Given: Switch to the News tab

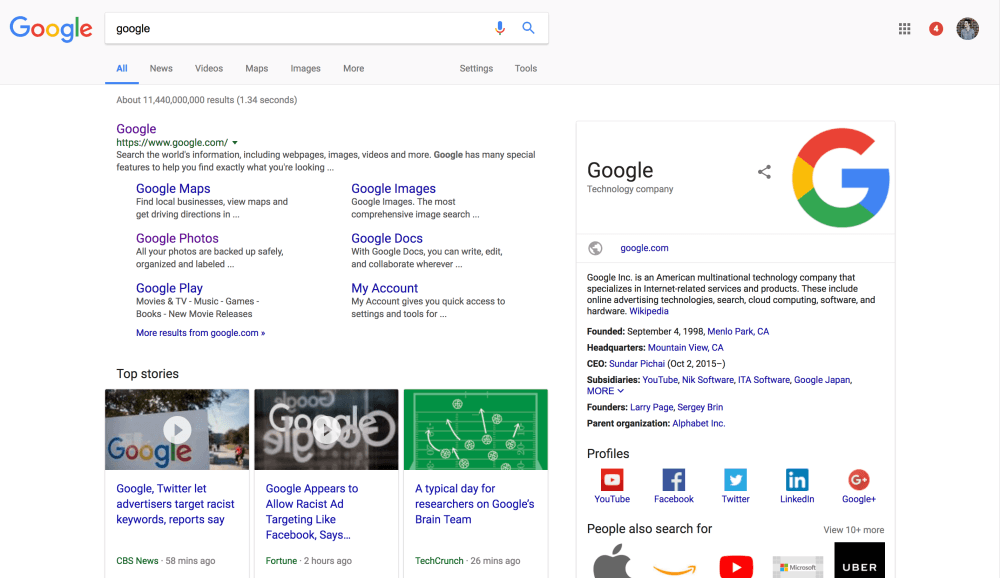Looking at the screenshot, I should 161,68.
